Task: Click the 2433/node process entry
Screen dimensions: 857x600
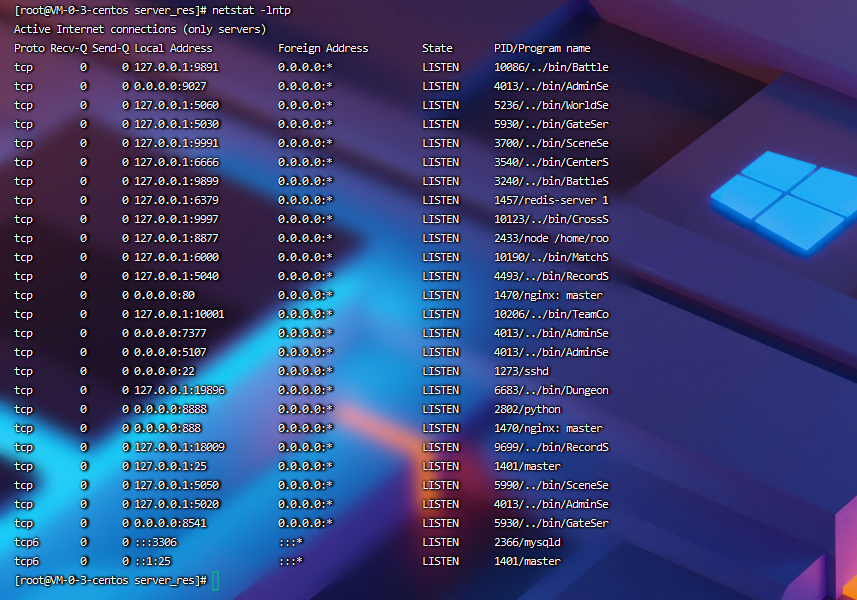Action: coord(551,238)
